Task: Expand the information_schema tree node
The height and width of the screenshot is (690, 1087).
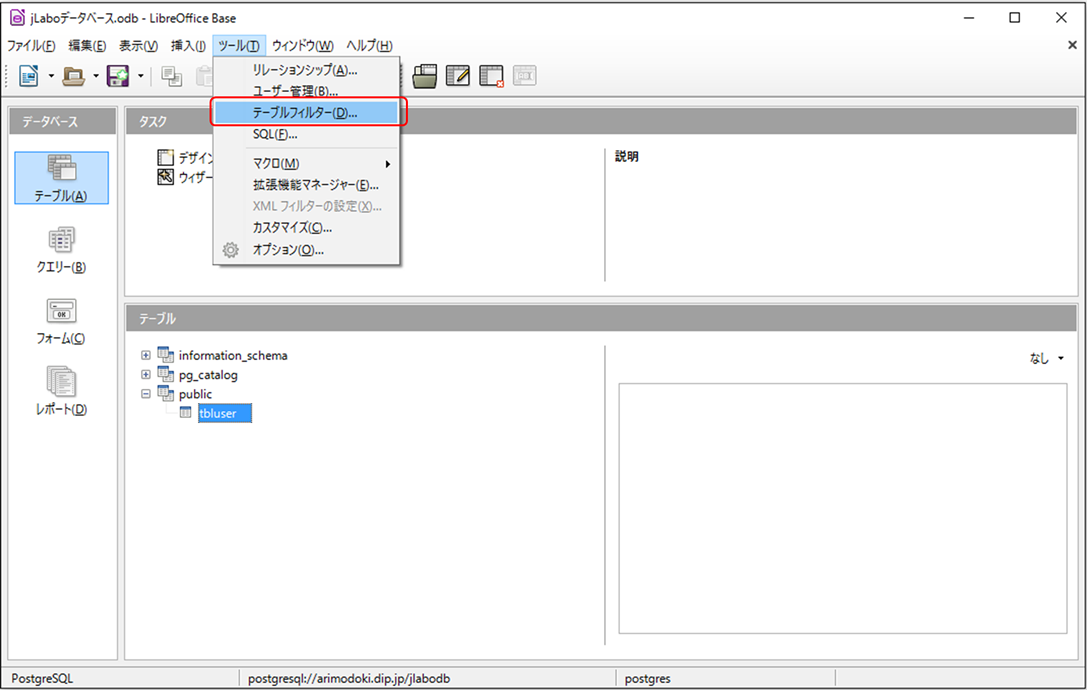Action: coord(146,355)
